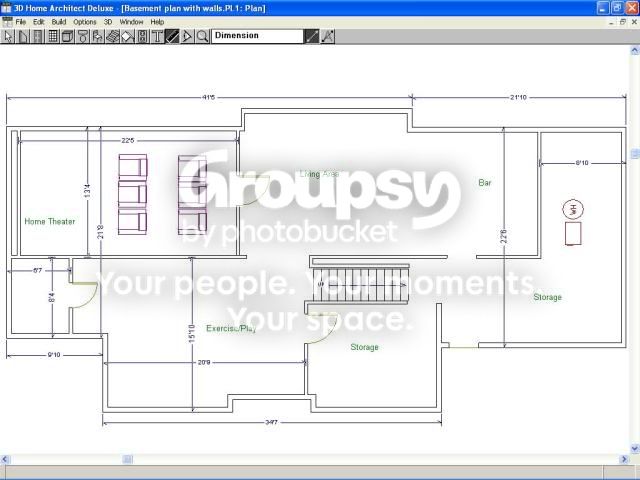
Task: Click the vertical scrollbar thumb
Action: 635,154
